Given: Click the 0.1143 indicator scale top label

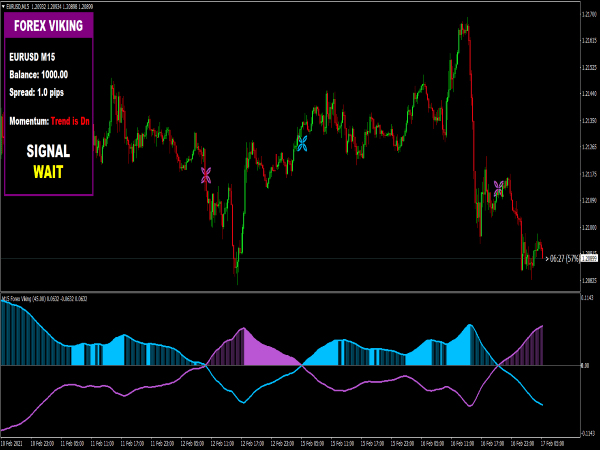Looking at the screenshot, I should (x=587, y=297).
